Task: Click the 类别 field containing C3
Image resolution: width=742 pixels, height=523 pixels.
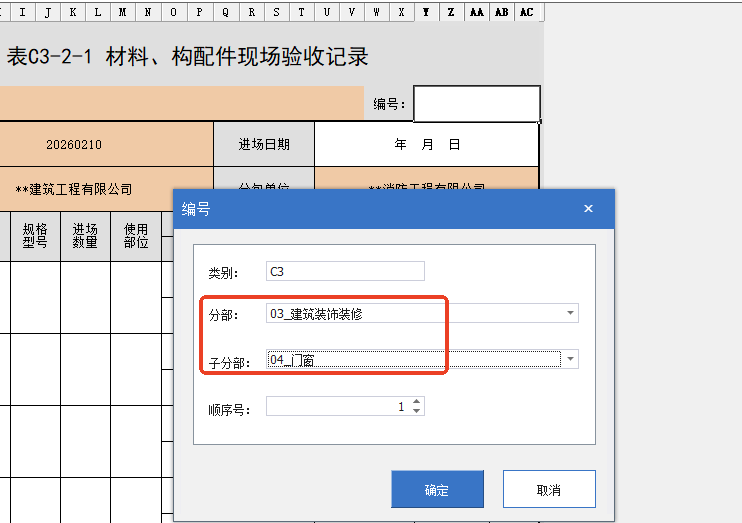Action: (x=345, y=271)
